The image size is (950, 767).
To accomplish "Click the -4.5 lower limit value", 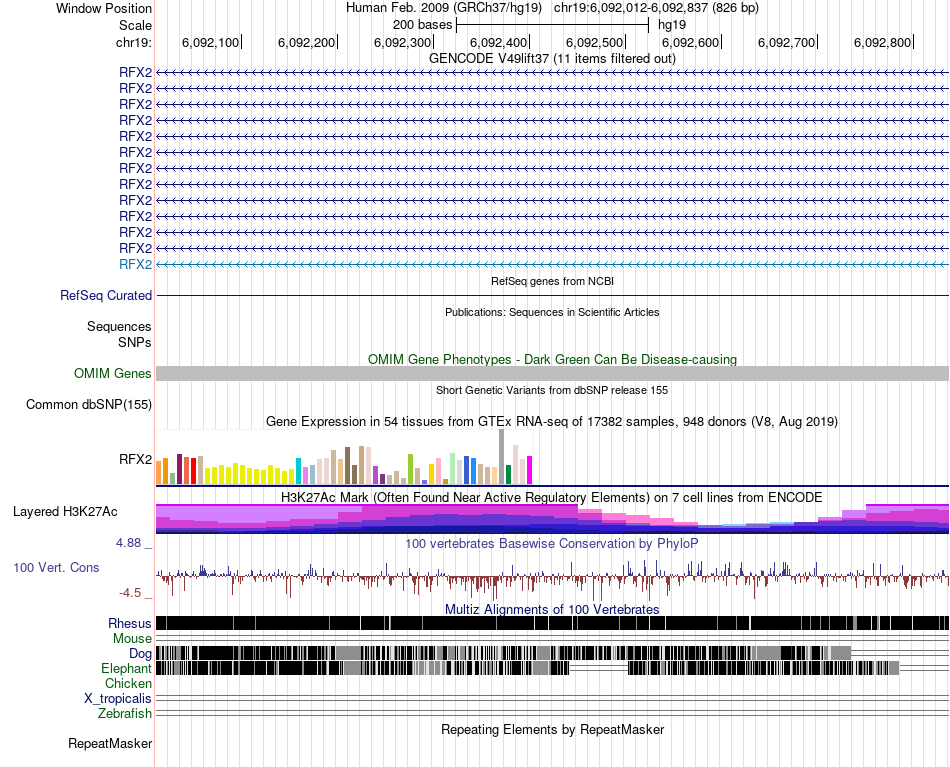I will (x=130, y=593).
